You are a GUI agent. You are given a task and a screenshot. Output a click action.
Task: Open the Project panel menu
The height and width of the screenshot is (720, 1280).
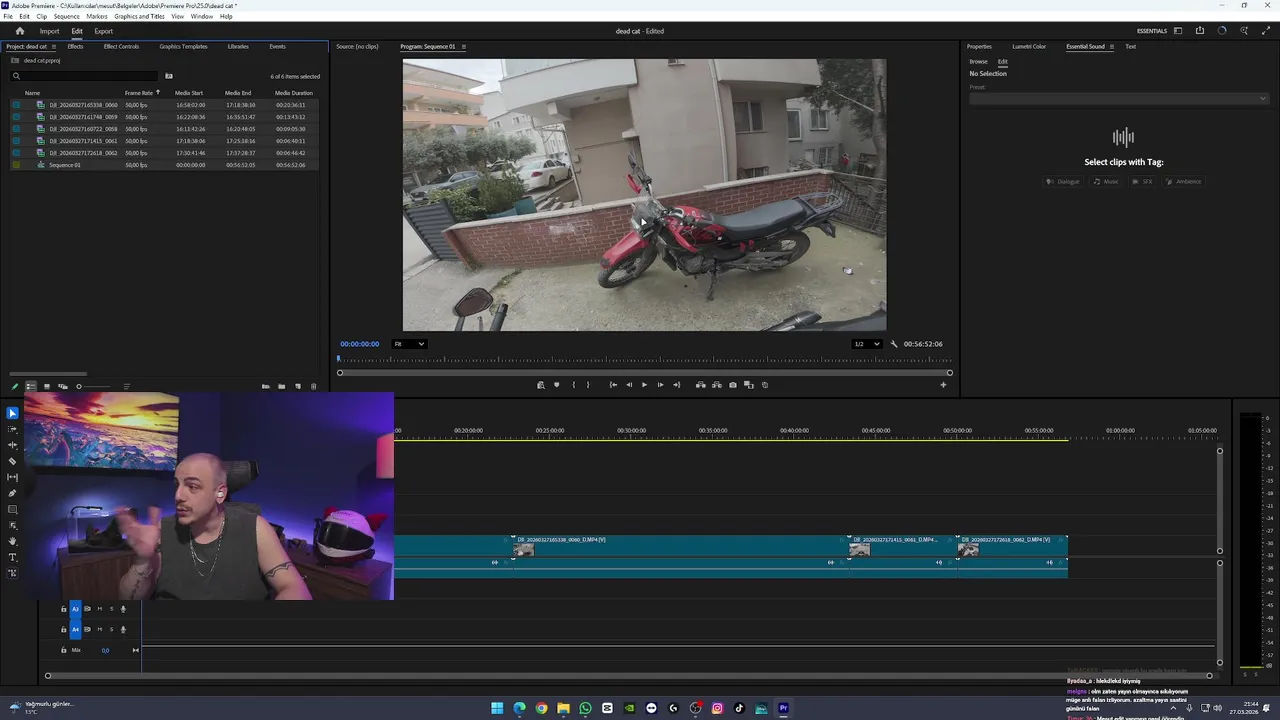point(56,46)
